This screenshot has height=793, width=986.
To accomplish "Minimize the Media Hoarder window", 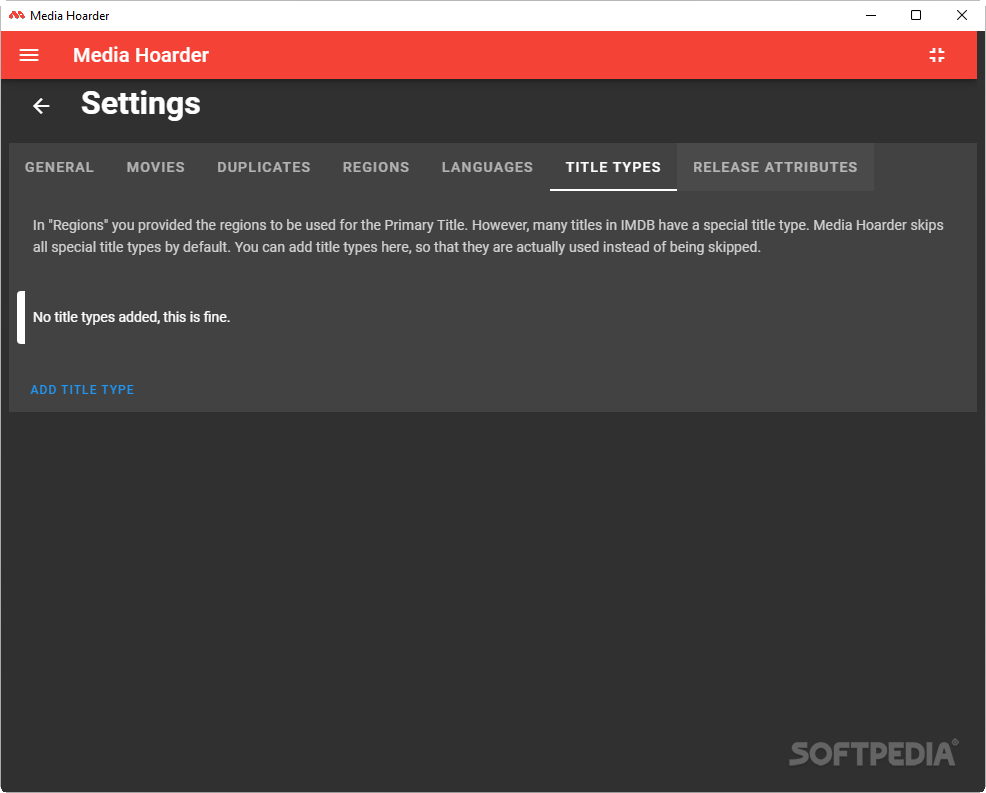I will point(871,15).
